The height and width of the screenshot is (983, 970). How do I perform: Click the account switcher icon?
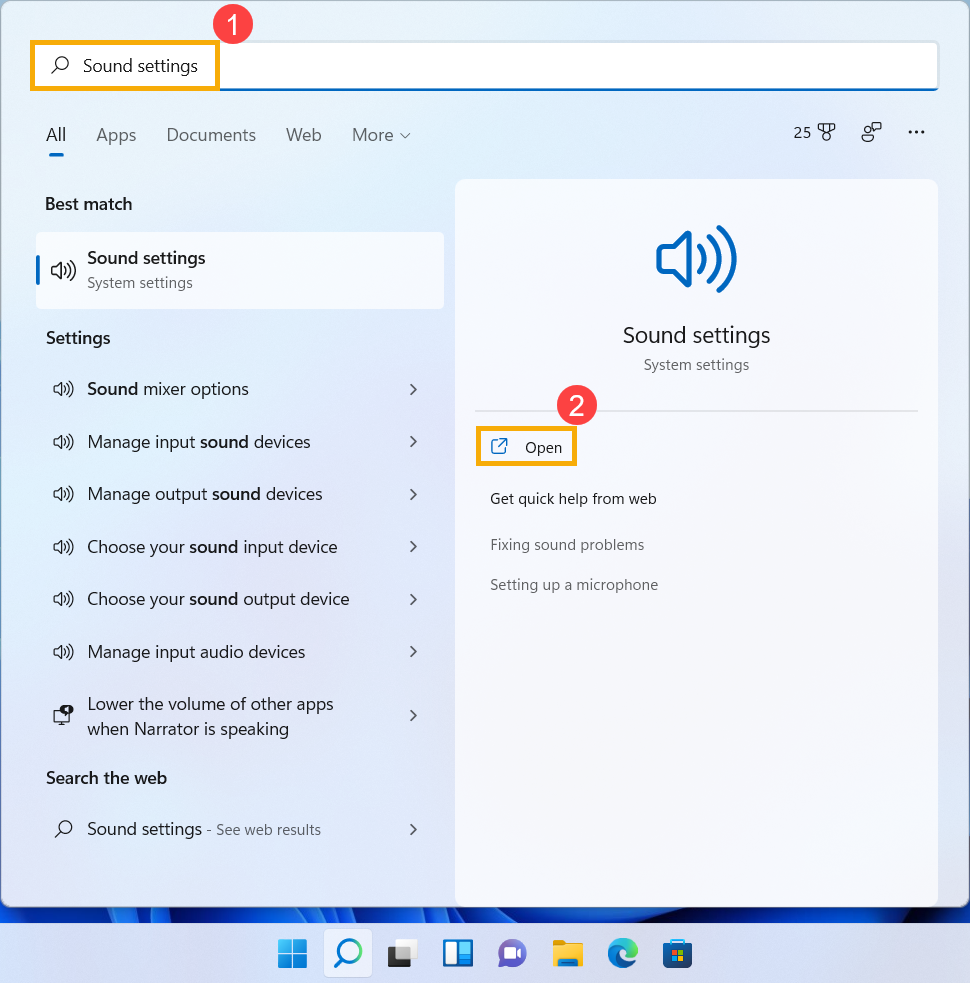[872, 133]
